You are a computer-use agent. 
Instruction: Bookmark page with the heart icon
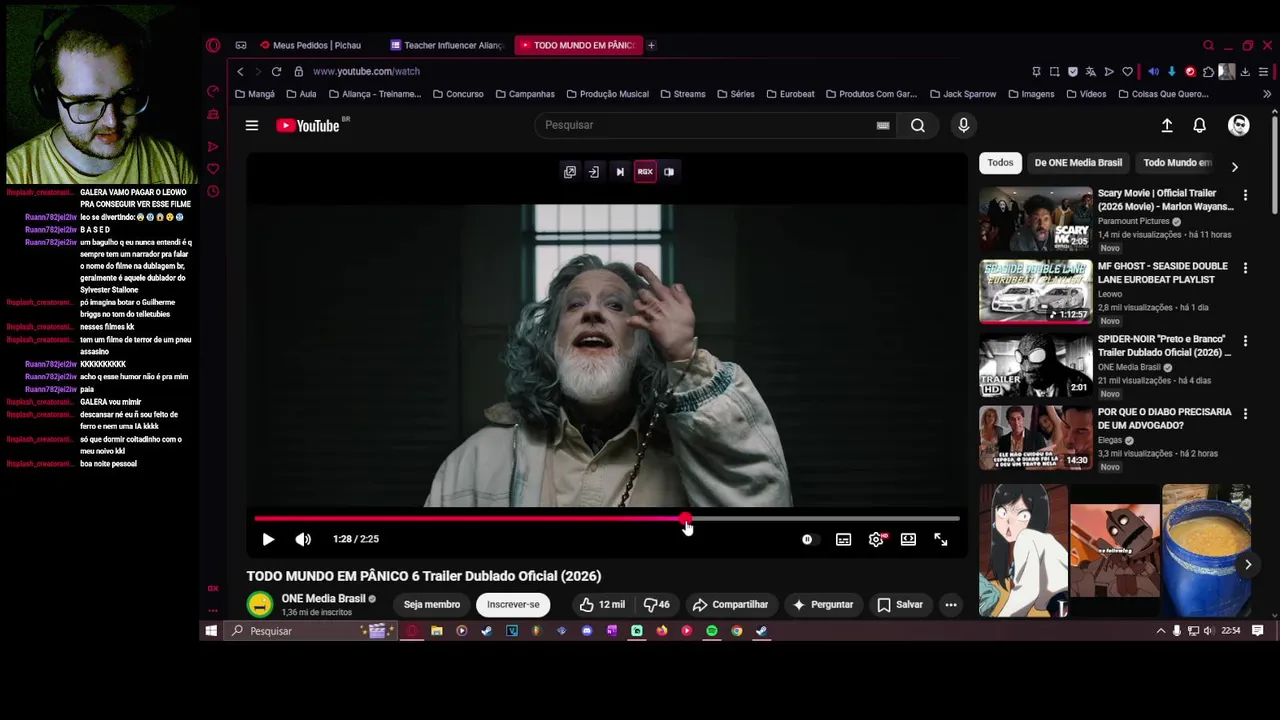point(1127,72)
